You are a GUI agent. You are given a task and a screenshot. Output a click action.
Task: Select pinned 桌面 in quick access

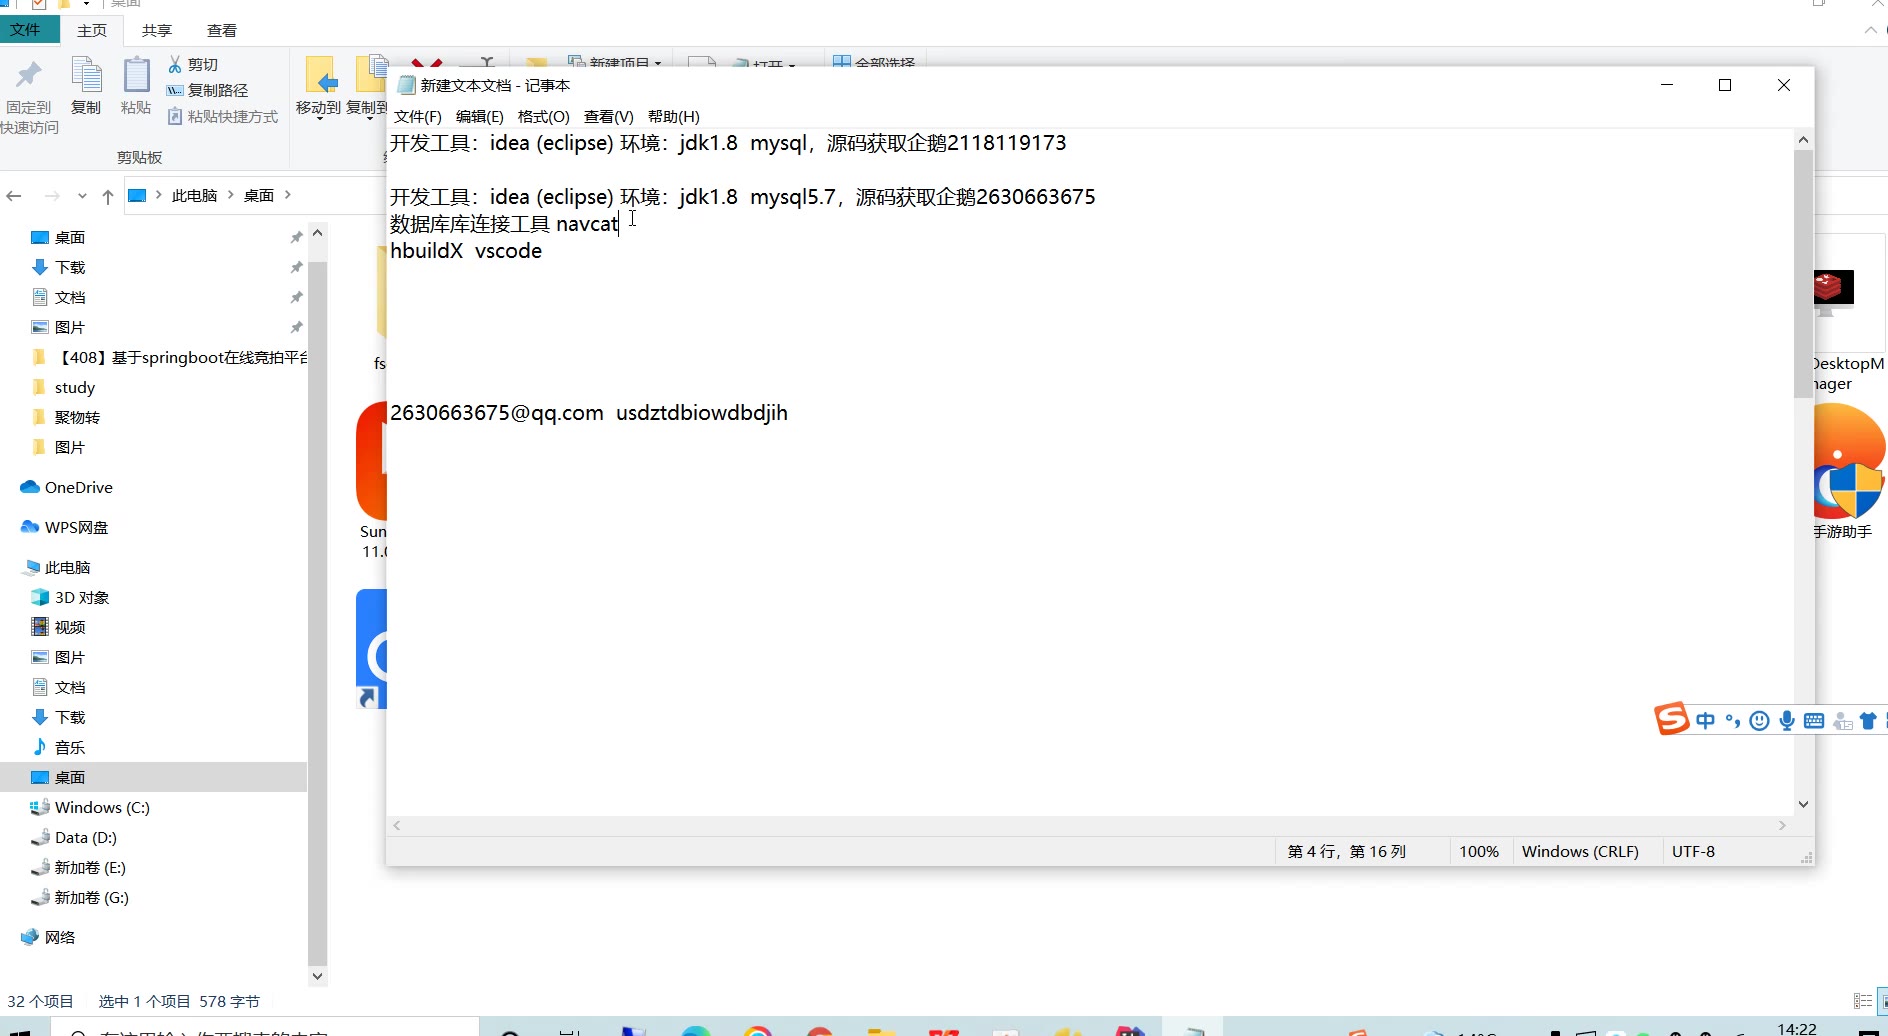[x=70, y=237]
